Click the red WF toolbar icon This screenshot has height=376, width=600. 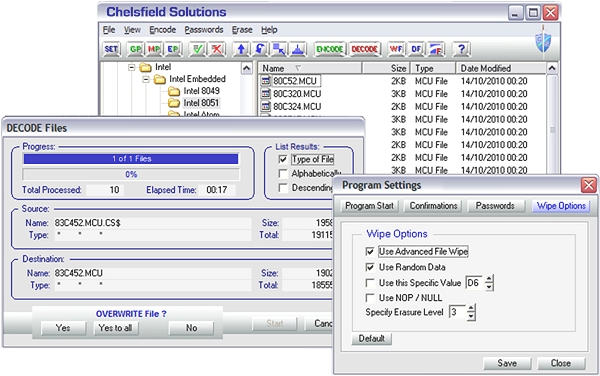click(396, 49)
